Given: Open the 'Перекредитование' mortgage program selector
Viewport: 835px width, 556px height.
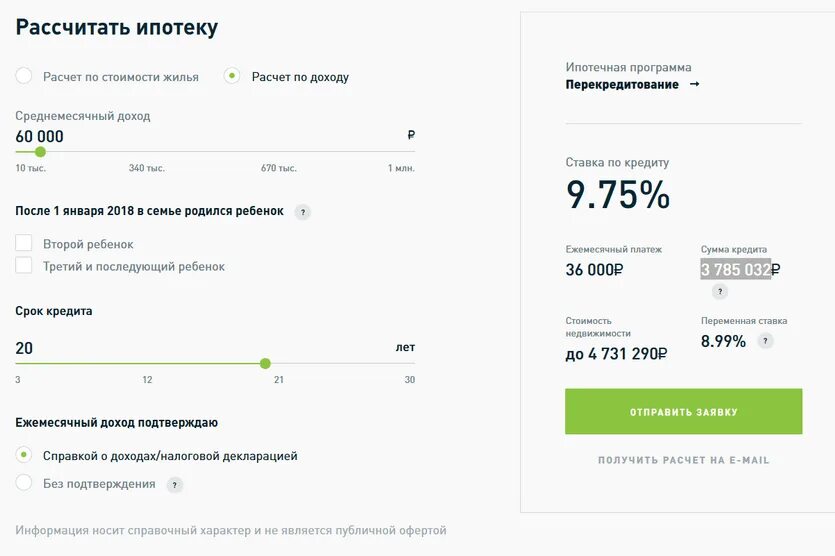Looking at the screenshot, I should pyautogui.click(x=622, y=85).
